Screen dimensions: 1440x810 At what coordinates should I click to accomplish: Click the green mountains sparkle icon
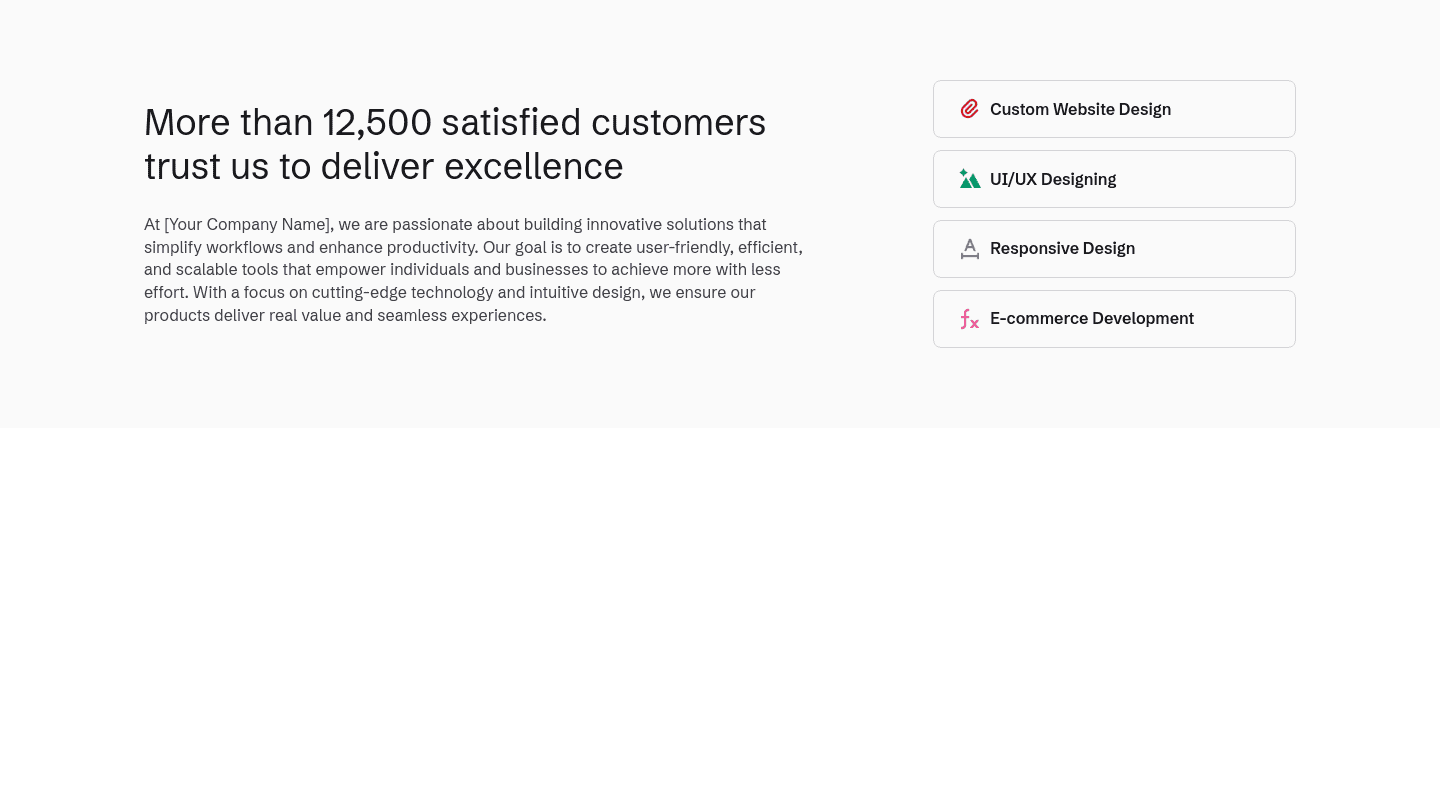[x=969, y=179]
